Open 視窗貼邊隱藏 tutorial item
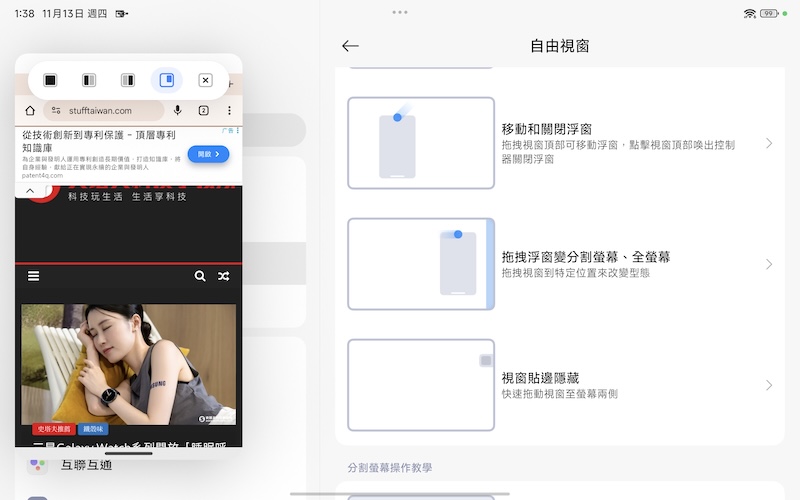Screen dimensions: 800x500 [x=560, y=385]
